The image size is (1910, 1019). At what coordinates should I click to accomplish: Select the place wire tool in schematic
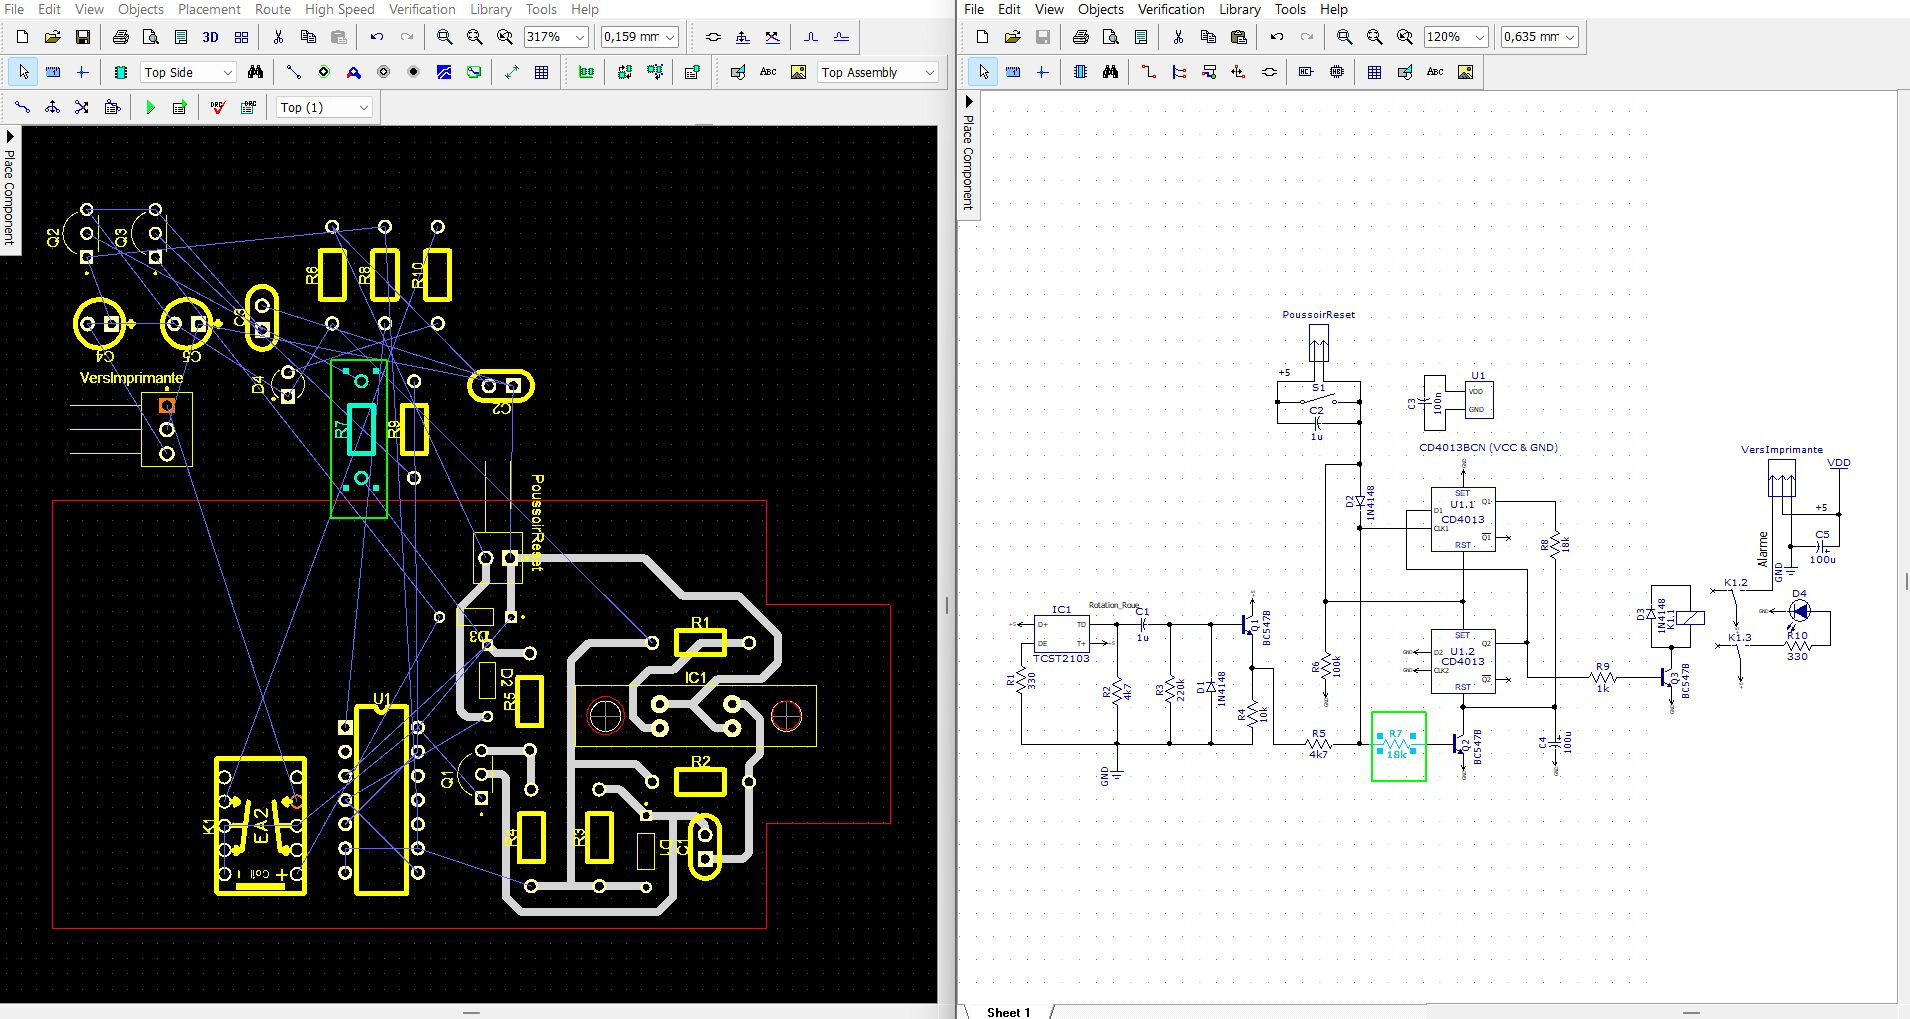pyautogui.click(x=1148, y=72)
